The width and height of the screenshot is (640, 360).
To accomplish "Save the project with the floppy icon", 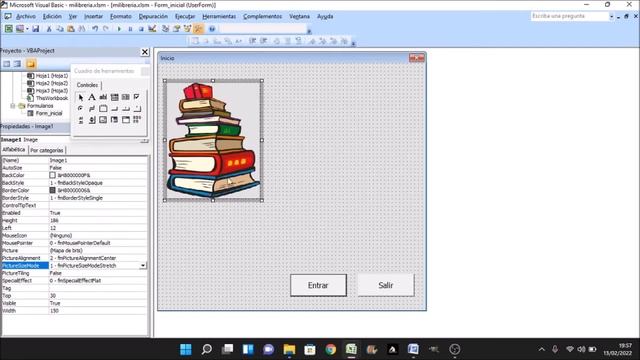I will click(x=36, y=29).
